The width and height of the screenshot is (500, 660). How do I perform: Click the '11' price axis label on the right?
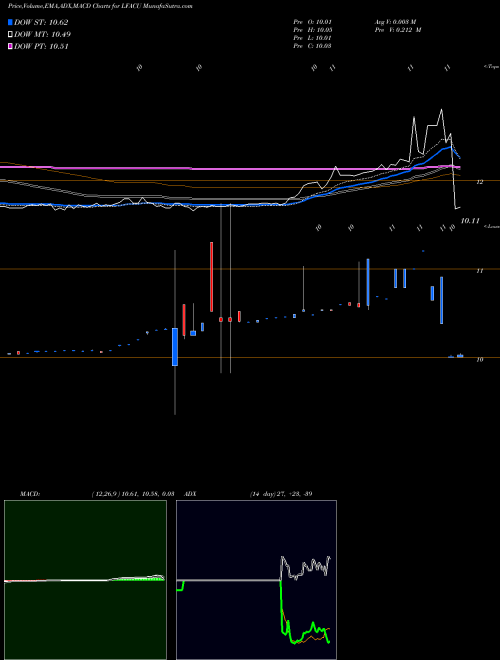click(x=479, y=271)
